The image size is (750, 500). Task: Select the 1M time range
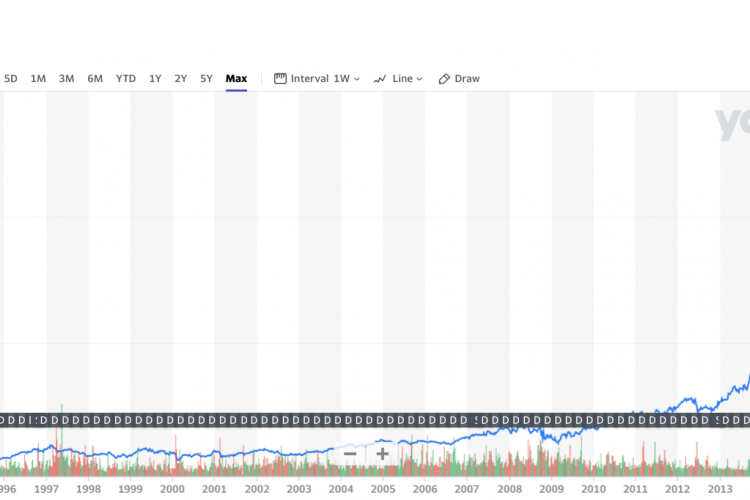(x=38, y=79)
